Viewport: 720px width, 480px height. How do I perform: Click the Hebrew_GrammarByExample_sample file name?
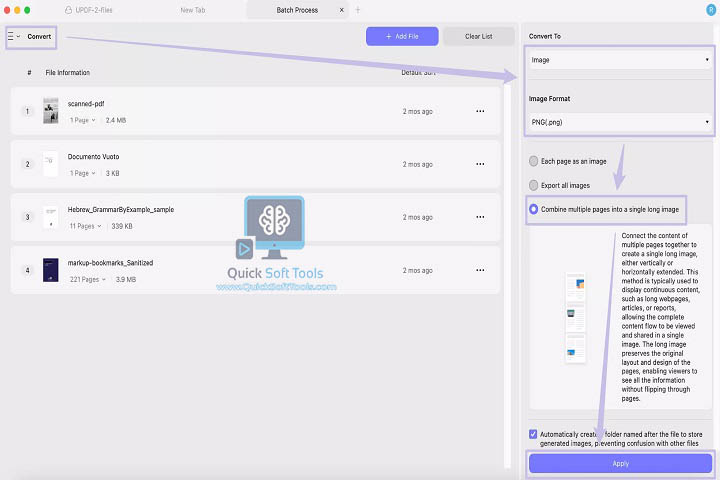point(121,209)
